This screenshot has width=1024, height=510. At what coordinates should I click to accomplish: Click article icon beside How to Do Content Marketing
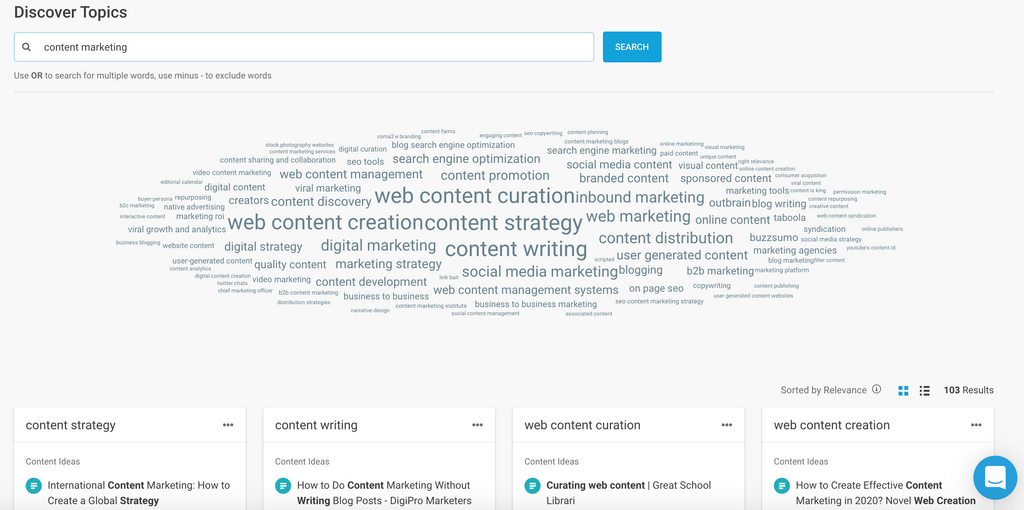pyautogui.click(x=284, y=486)
